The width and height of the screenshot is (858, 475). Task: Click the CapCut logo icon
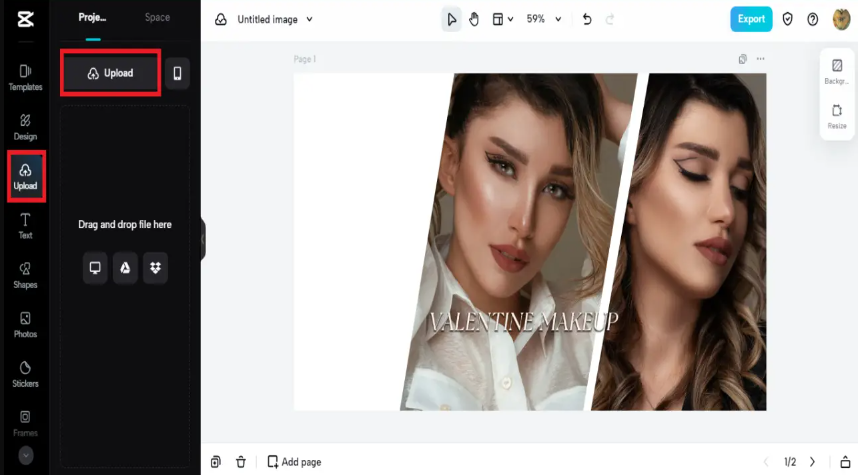point(25,19)
